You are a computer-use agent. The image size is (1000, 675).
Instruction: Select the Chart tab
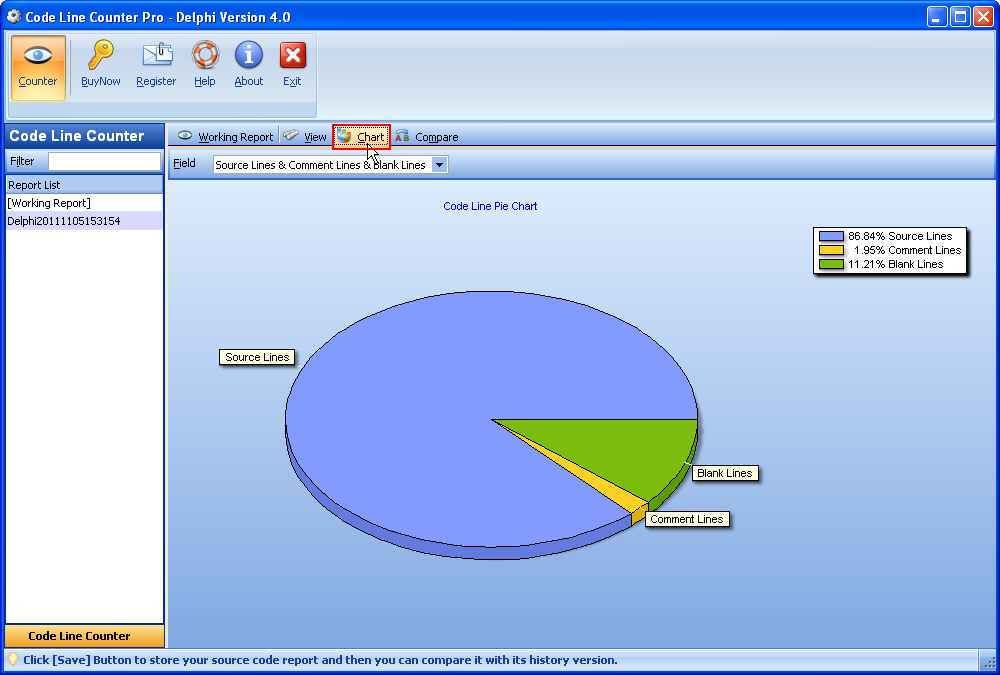point(362,137)
